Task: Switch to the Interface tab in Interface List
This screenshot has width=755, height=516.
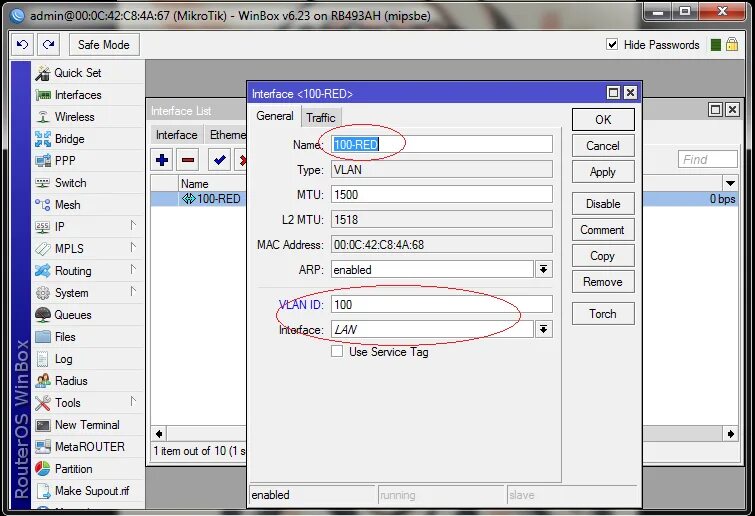Action: coord(177,135)
